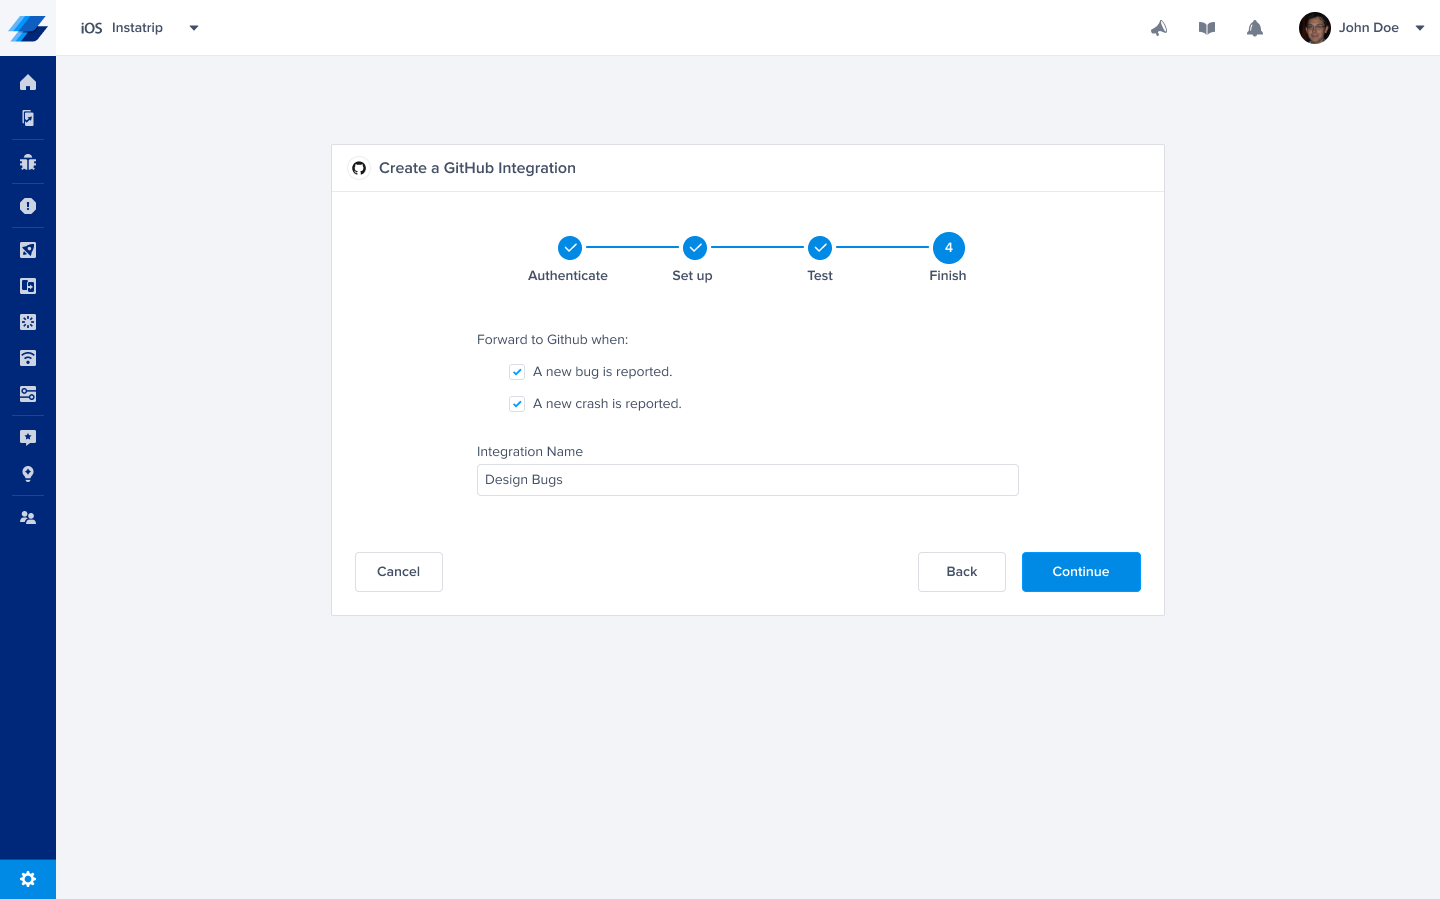1440x899 pixels.
Task: Click the Set up step checkmark
Action: [695, 247]
